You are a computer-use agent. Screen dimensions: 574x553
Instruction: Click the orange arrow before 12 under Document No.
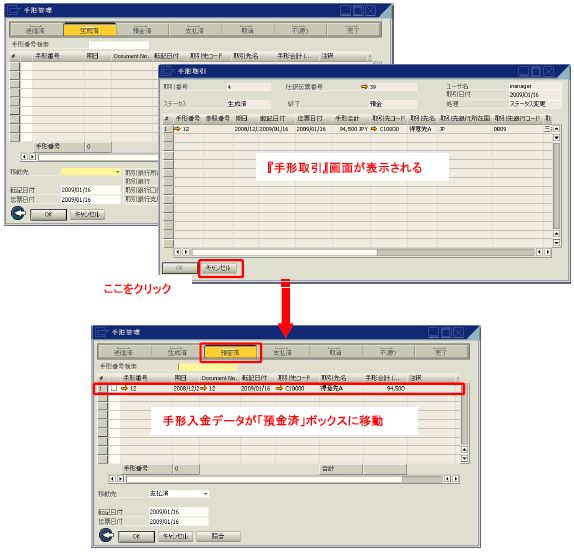[x=204, y=388]
